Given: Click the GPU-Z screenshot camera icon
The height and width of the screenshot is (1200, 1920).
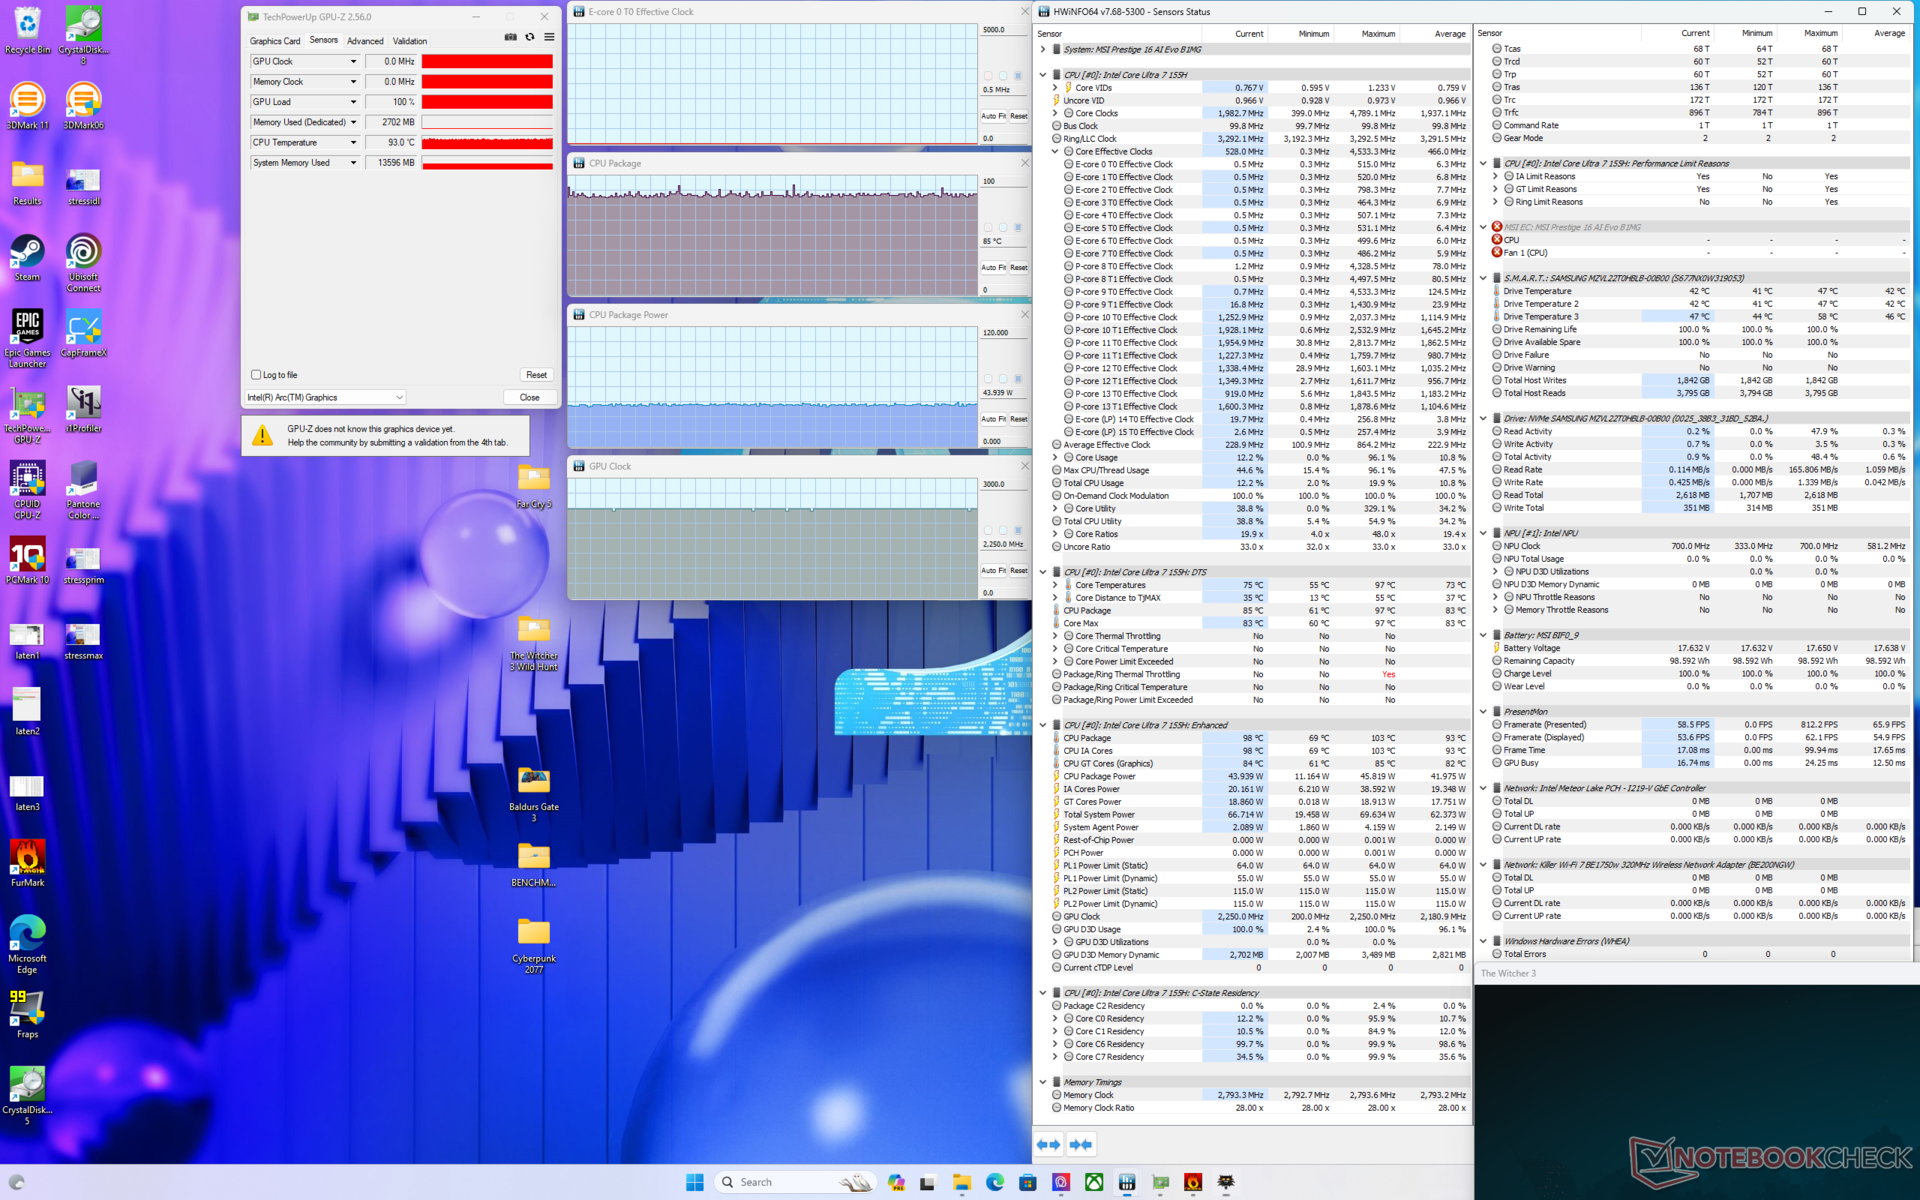Looking at the screenshot, I should (x=510, y=37).
